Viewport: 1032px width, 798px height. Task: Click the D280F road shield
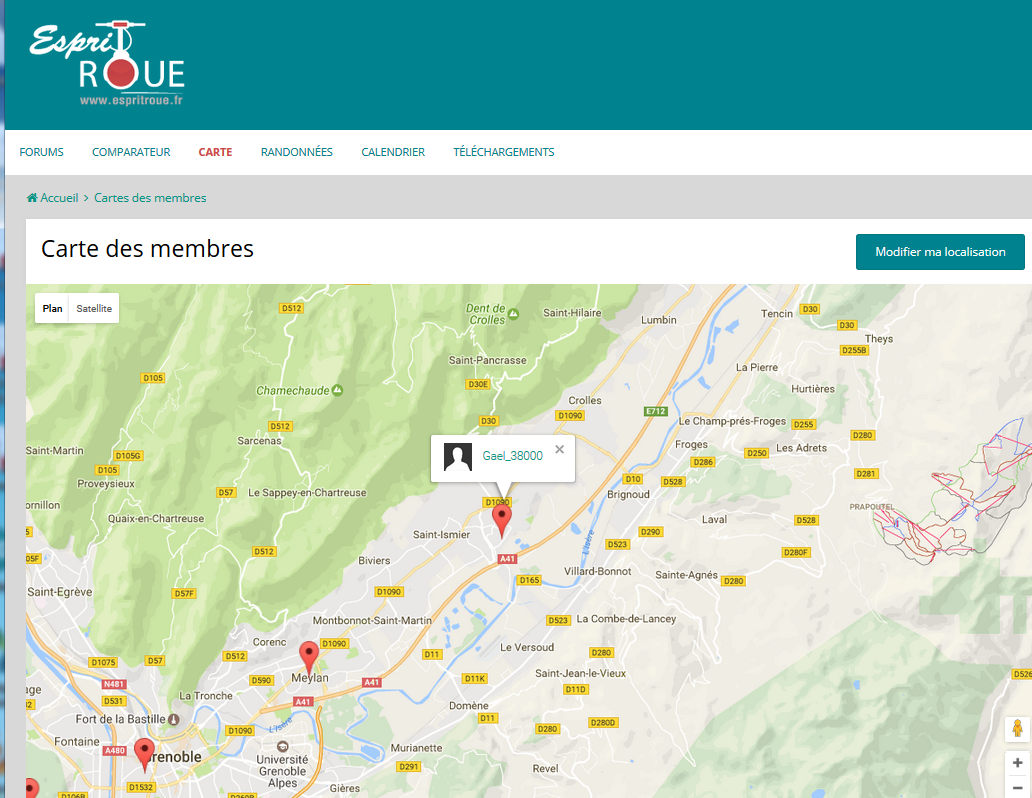(796, 552)
